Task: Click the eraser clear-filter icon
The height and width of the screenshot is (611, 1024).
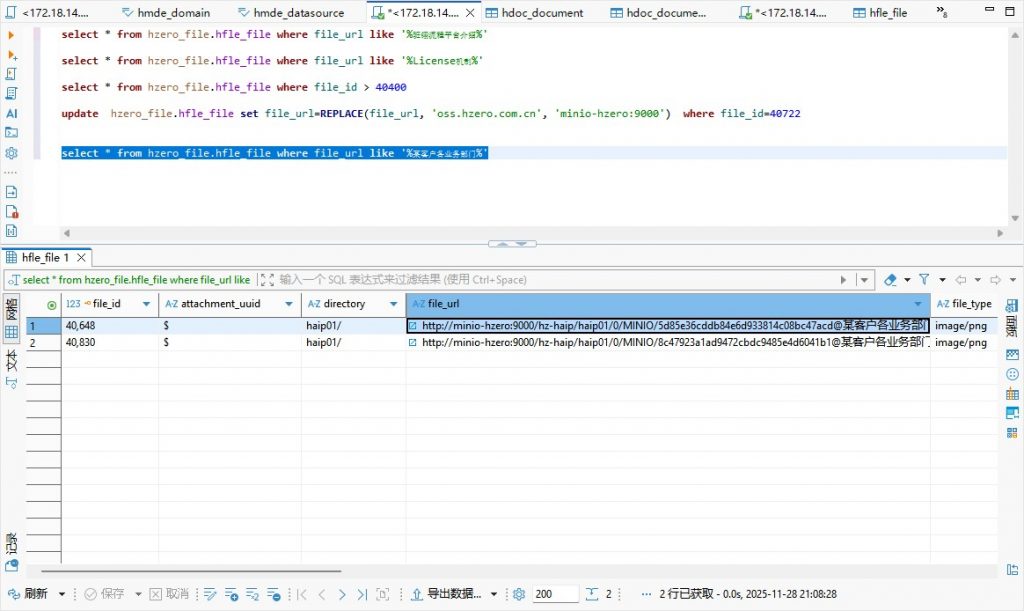Action: [891, 280]
